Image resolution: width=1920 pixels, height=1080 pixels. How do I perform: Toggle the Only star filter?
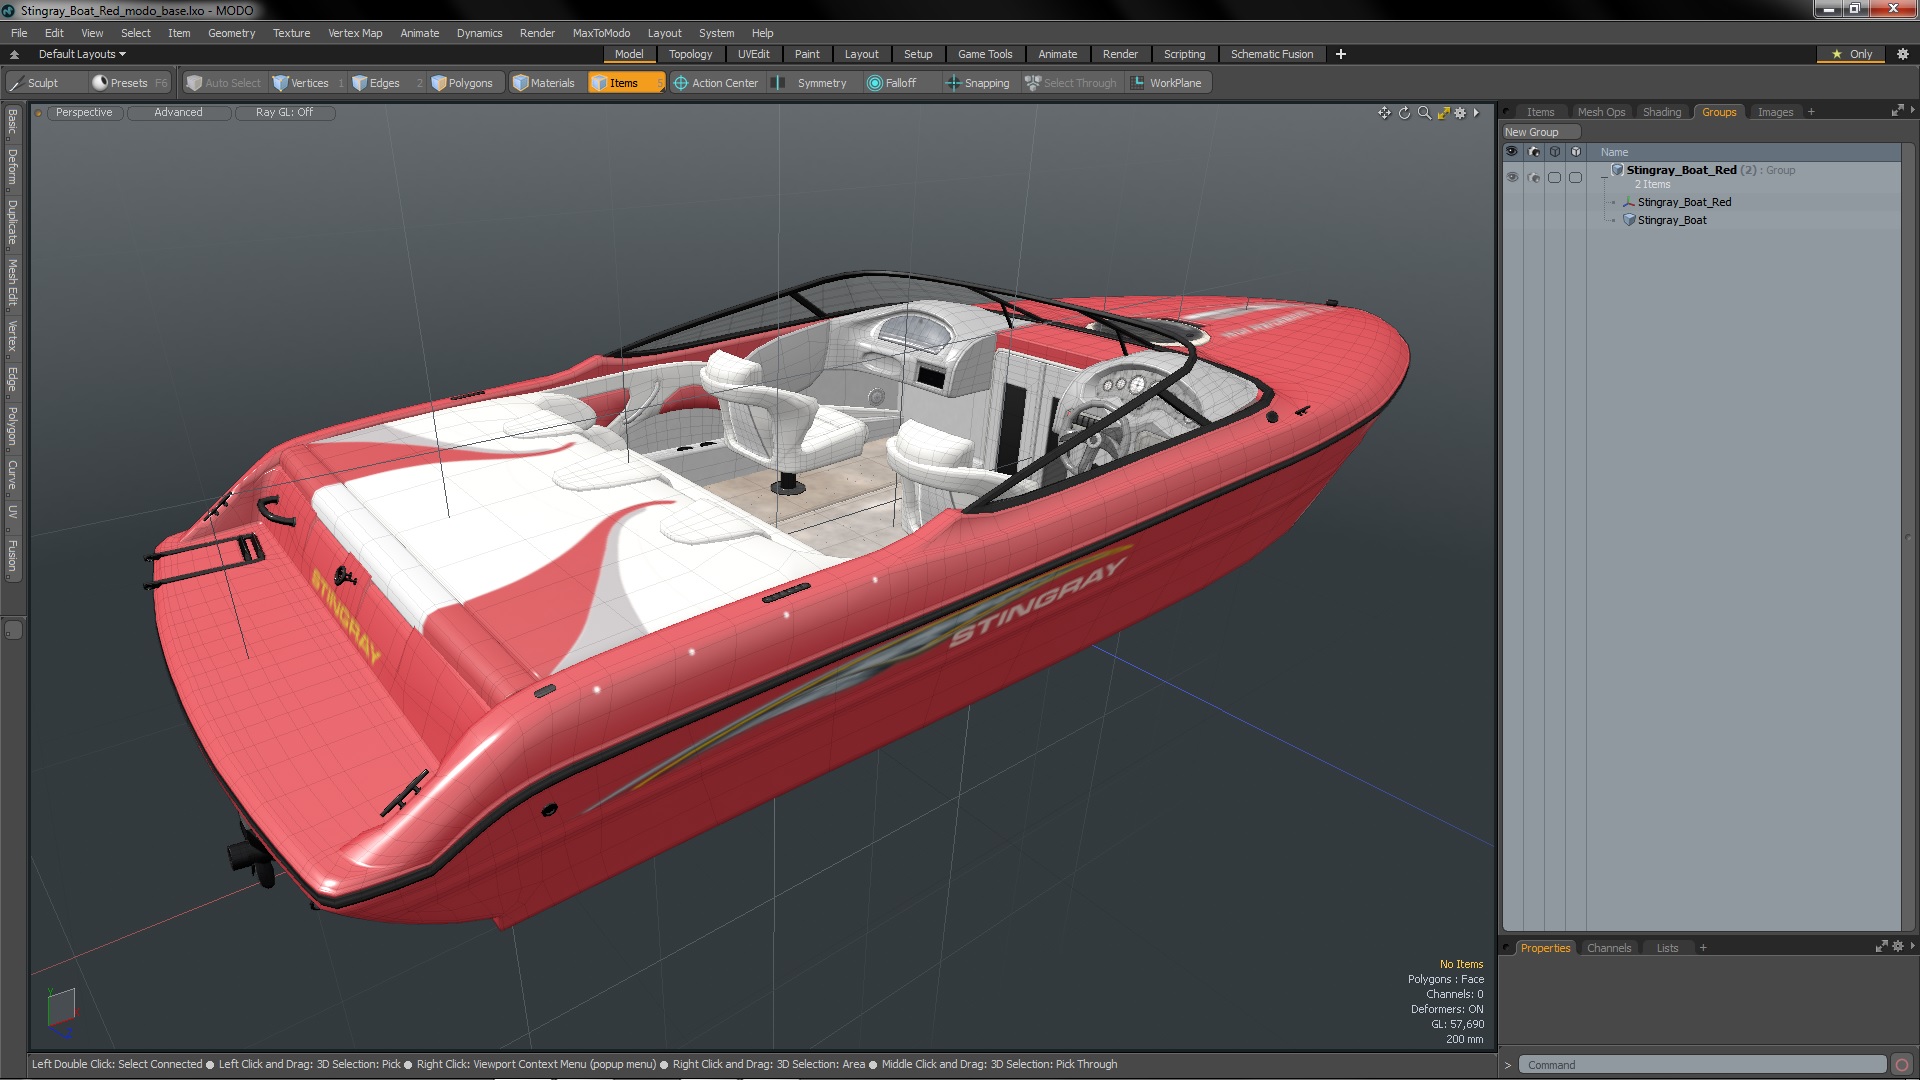coord(1851,54)
